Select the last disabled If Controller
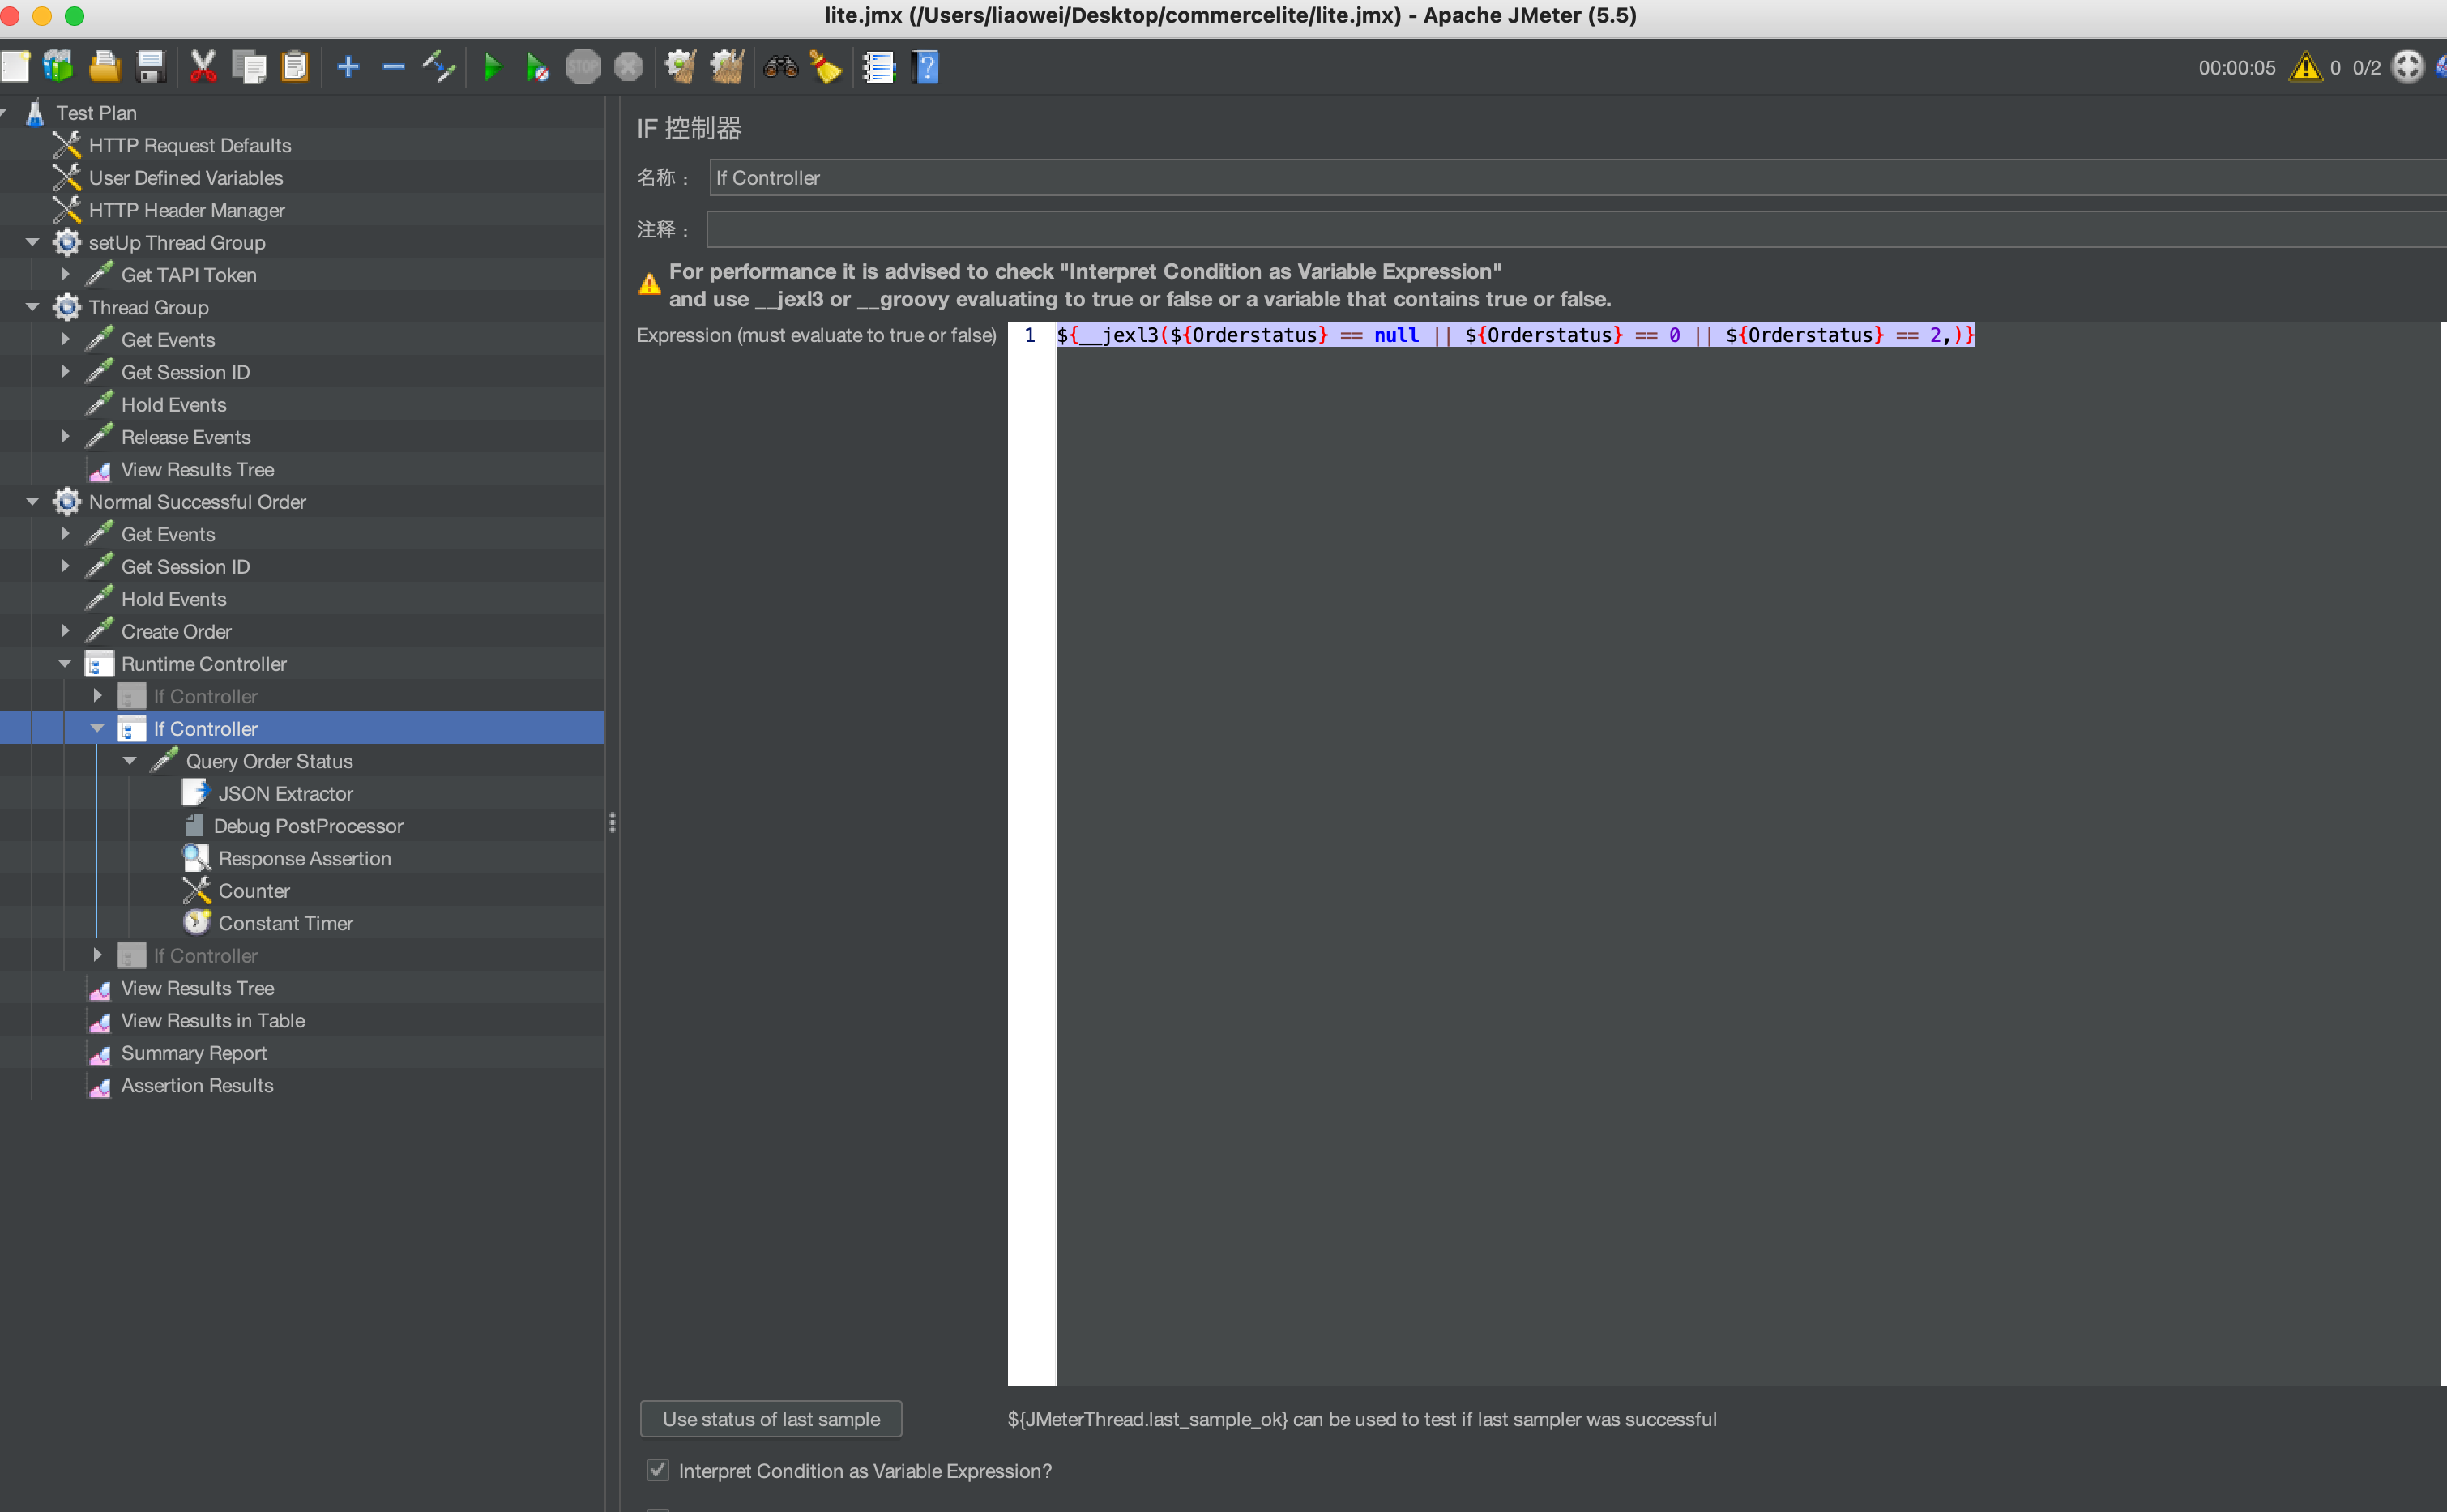Viewport: 2447px width, 1512px height. point(205,955)
